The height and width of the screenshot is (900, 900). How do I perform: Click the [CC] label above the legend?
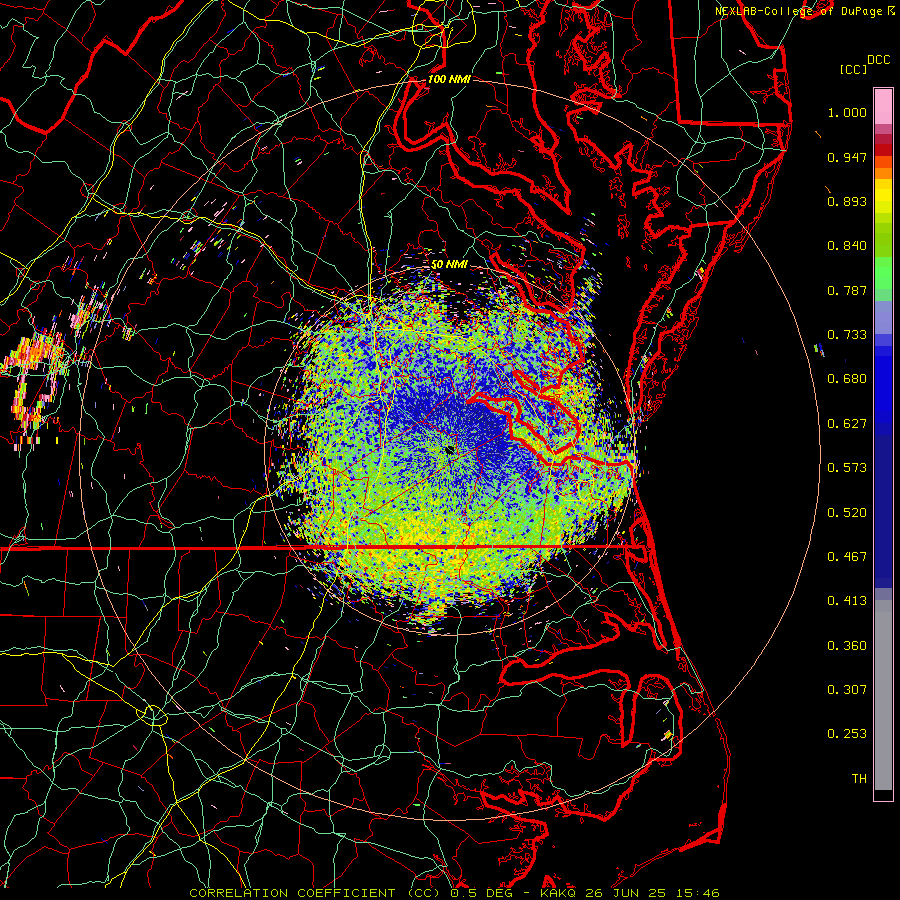853,69
